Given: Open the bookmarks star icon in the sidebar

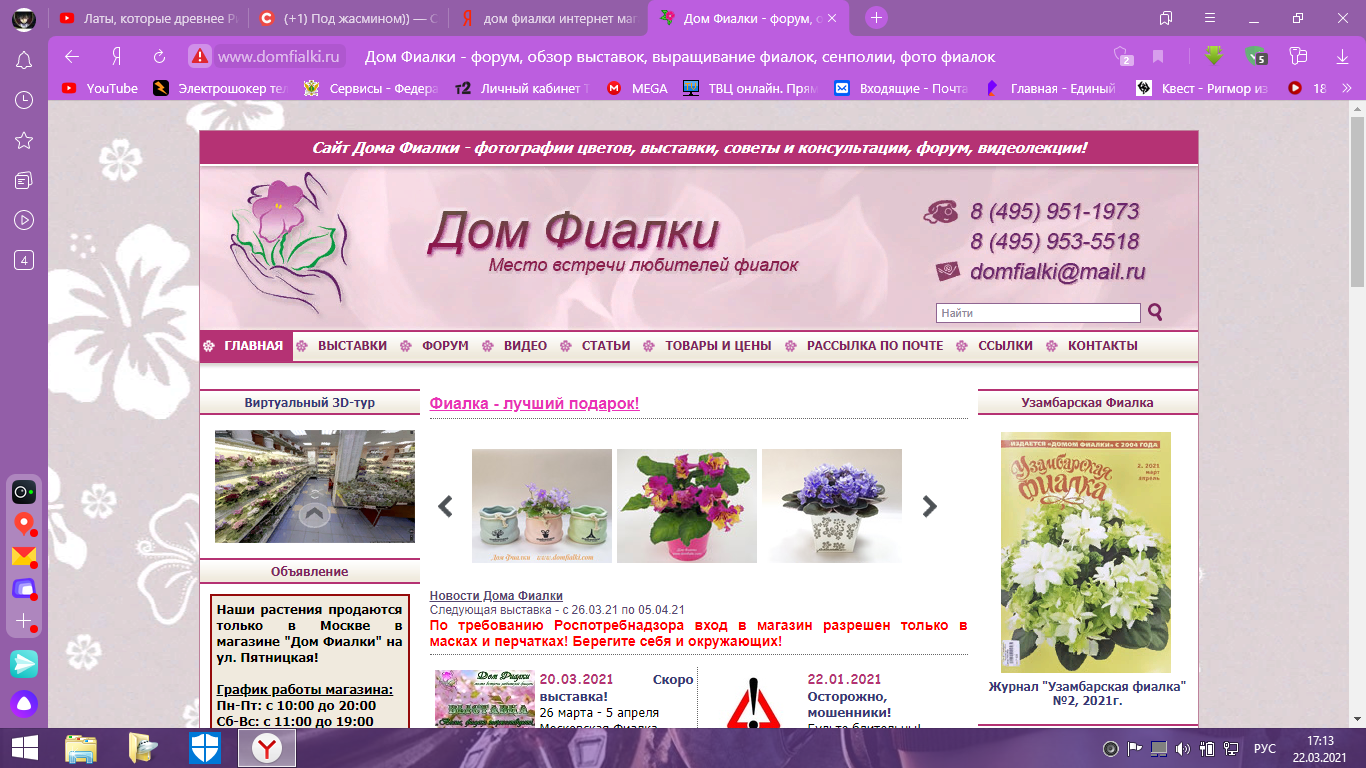Looking at the screenshot, I should (x=24, y=140).
